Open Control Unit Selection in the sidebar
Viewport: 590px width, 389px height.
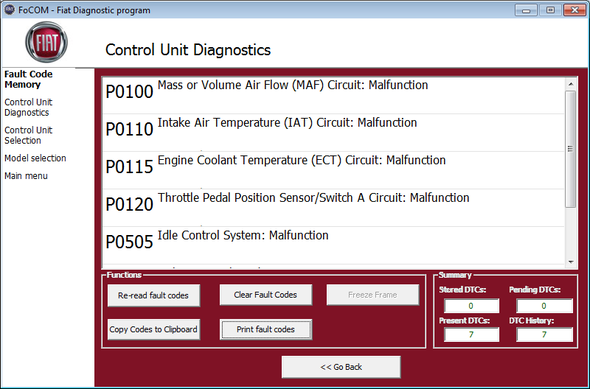28,135
